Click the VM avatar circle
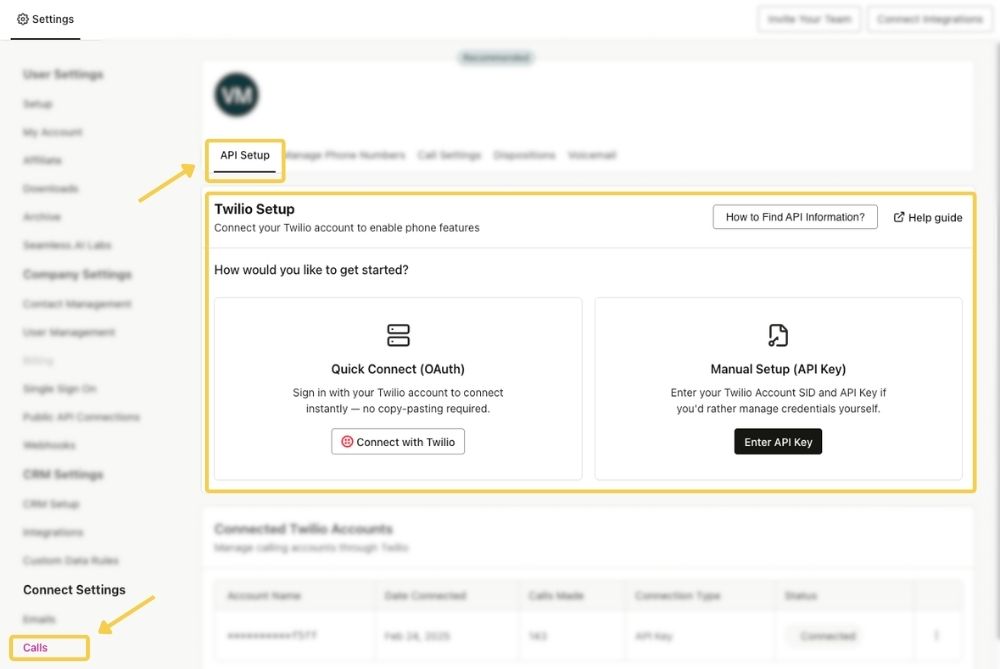Viewport: 1000px width, 669px height. (x=237, y=94)
